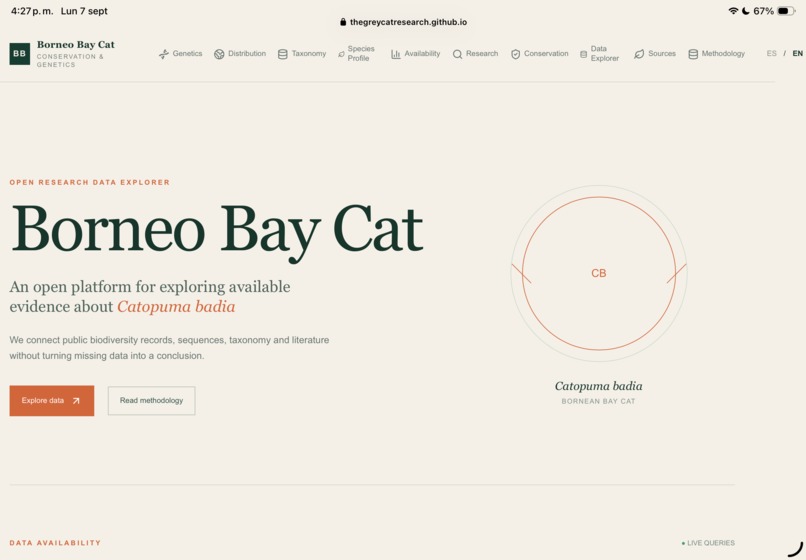The width and height of the screenshot is (806, 560).
Task: Click the DATA AVAILABILITY section label
Action: tap(55, 543)
